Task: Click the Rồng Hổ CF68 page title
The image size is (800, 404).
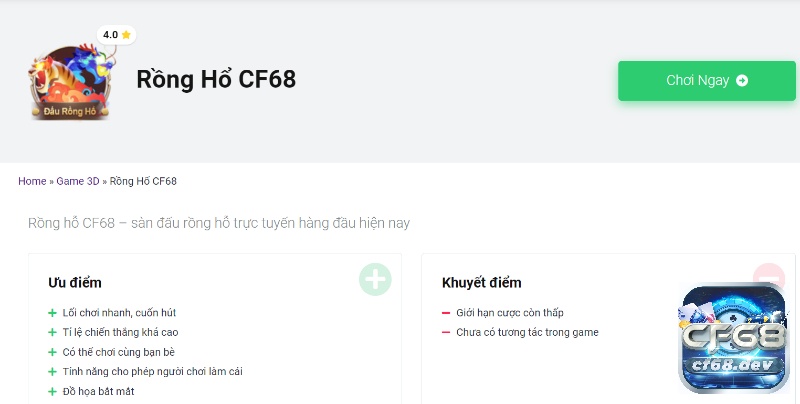Action: pyautogui.click(x=216, y=79)
